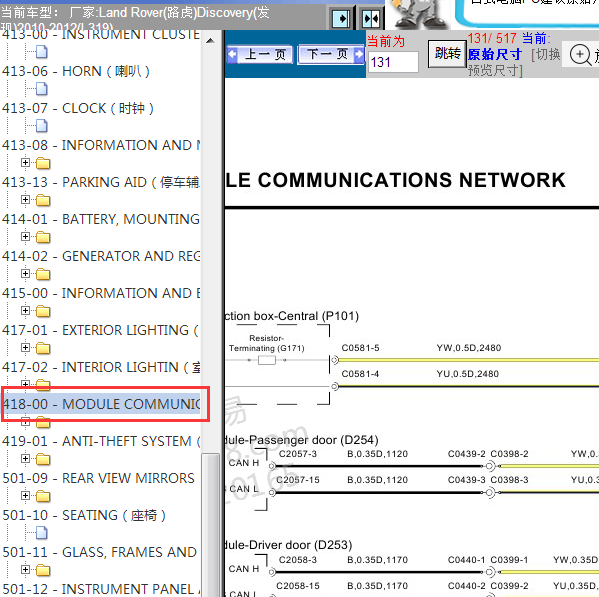Select 501-12 - INSTRUMENT PANEL tree item
Image resolution: width=599 pixels, height=597 pixels.
pos(101,589)
